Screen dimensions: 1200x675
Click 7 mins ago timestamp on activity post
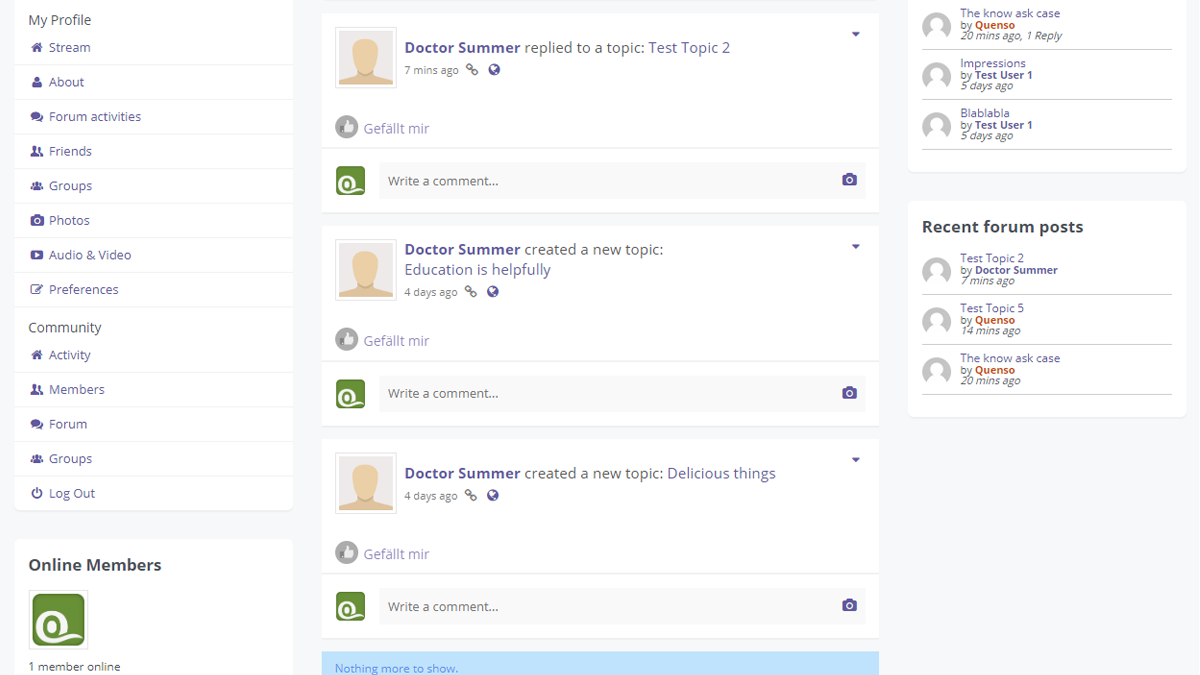coord(431,70)
